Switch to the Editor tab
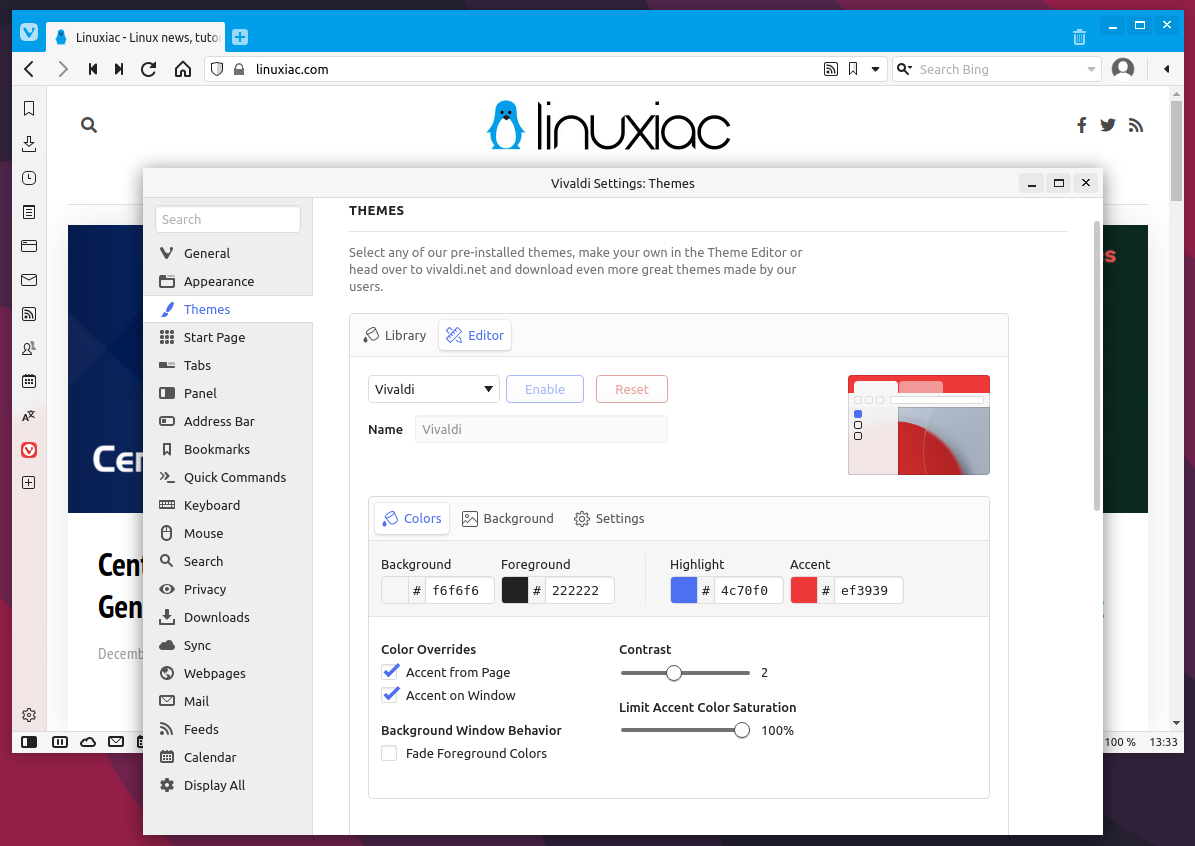Image resolution: width=1195 pixels, height=846 pixels. click(475, 335)
